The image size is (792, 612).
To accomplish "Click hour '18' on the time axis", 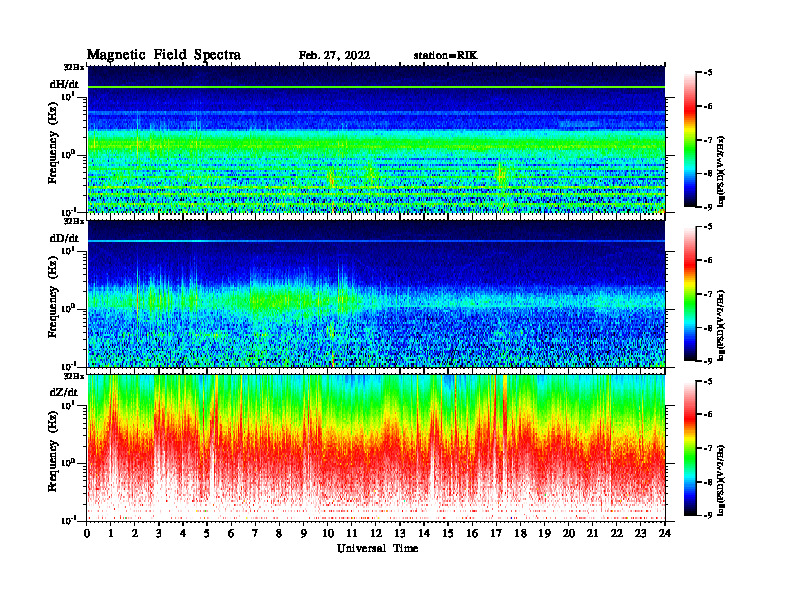I will point(520,533).
